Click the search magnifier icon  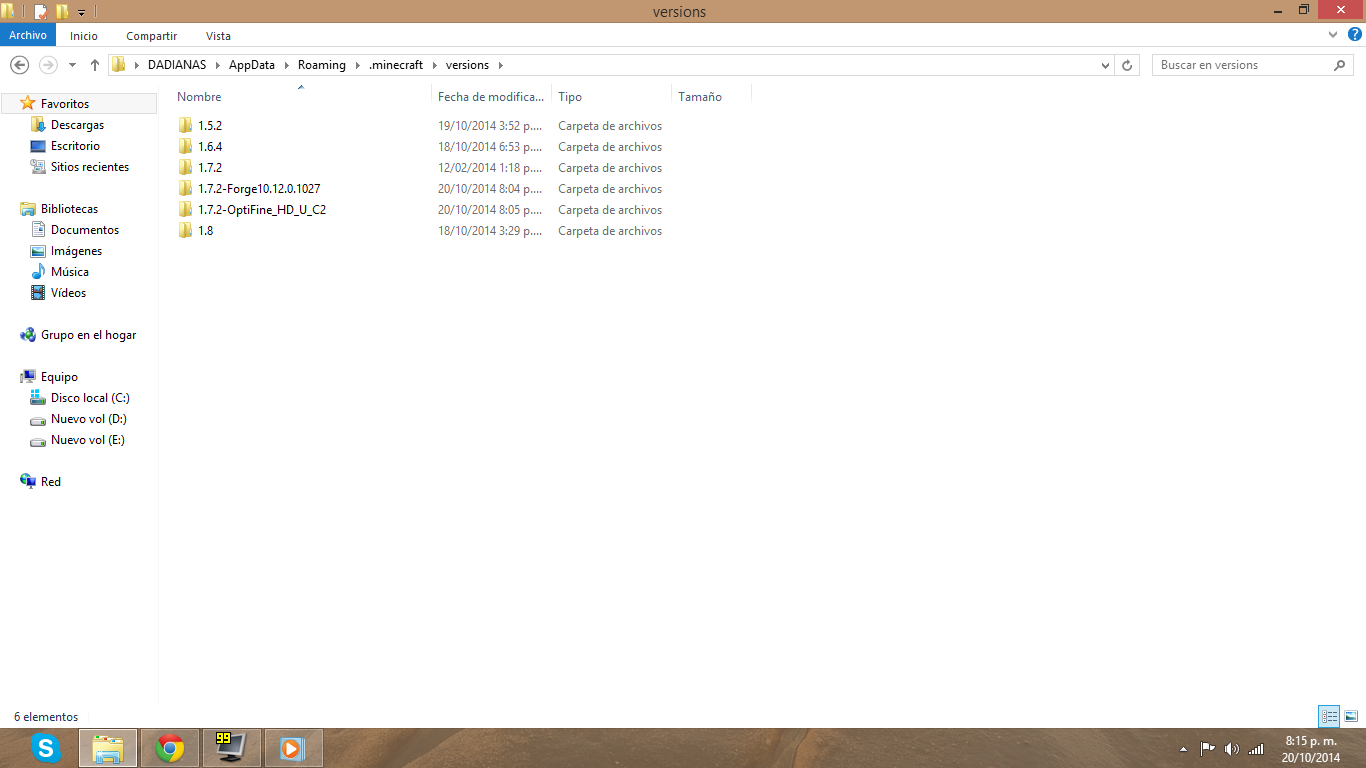1340,65
